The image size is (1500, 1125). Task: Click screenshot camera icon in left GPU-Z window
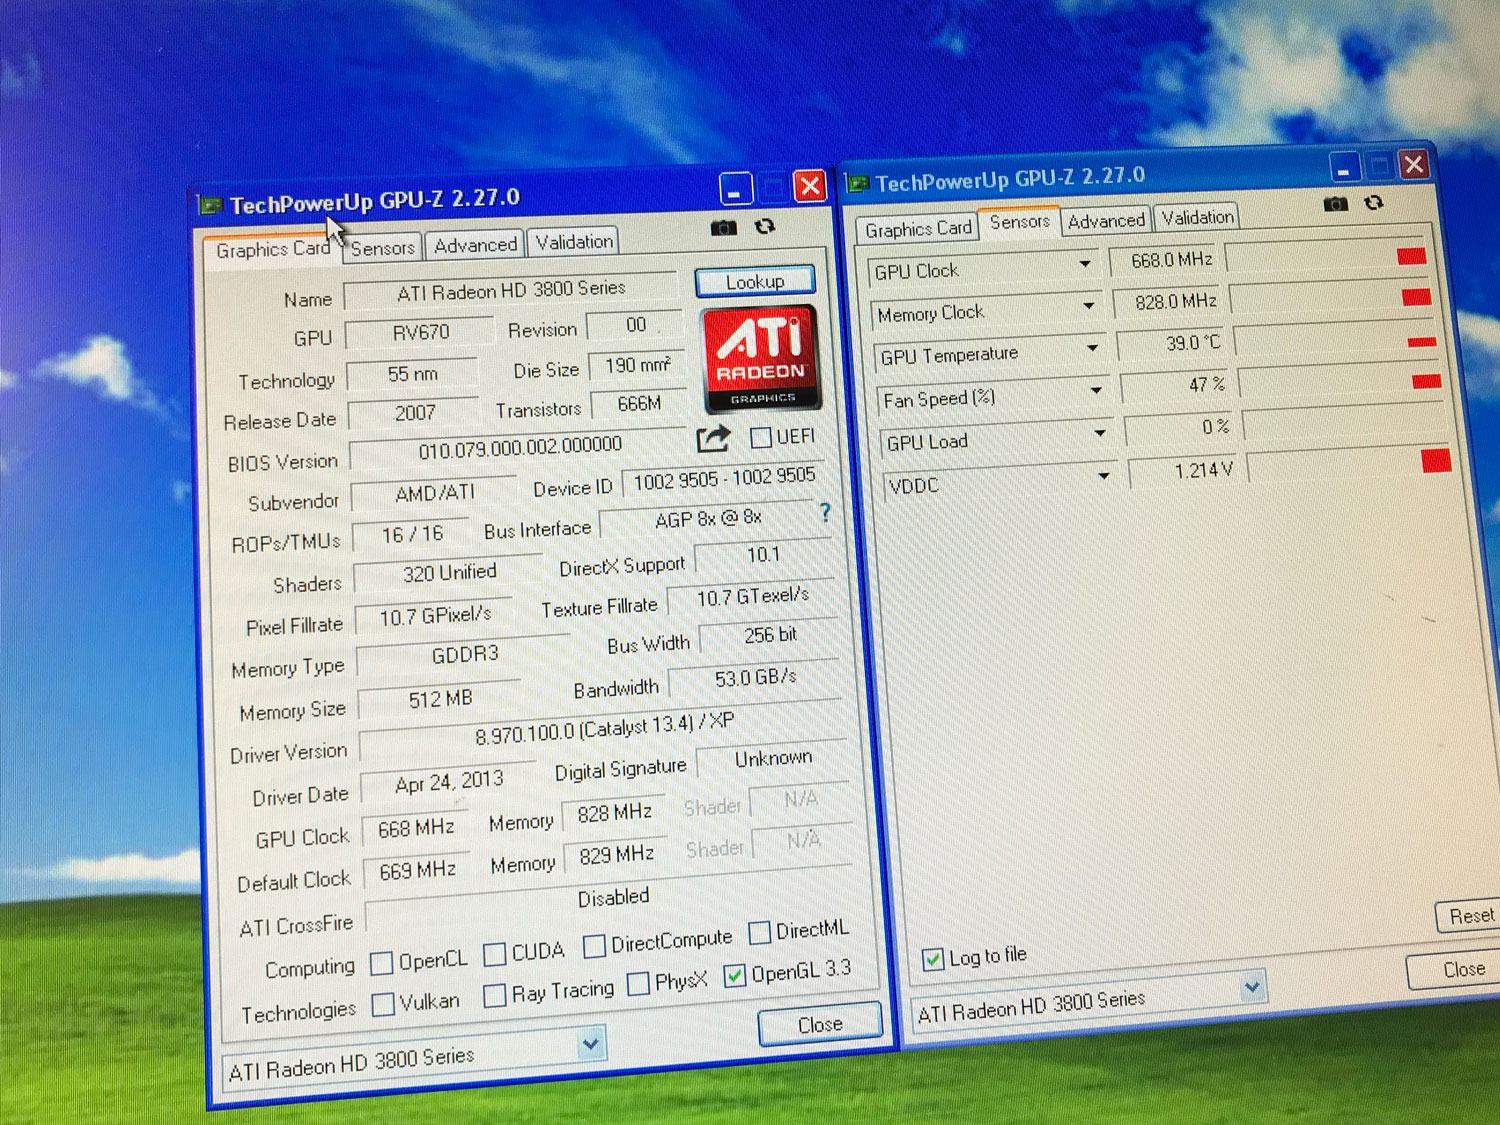coord(724,228)
